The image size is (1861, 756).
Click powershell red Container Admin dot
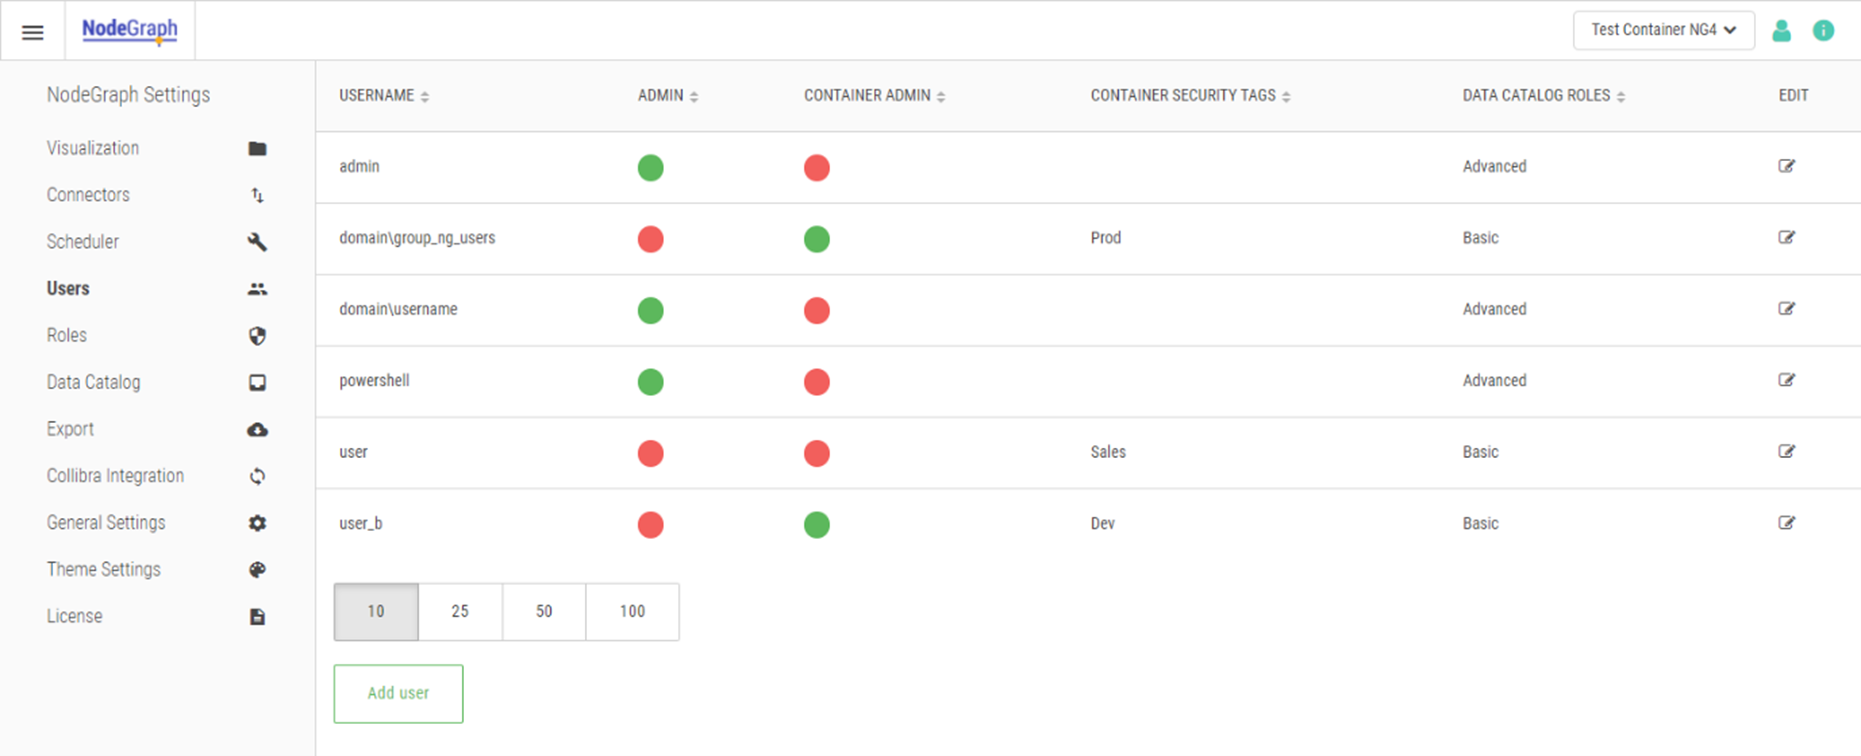pos(817,382)
